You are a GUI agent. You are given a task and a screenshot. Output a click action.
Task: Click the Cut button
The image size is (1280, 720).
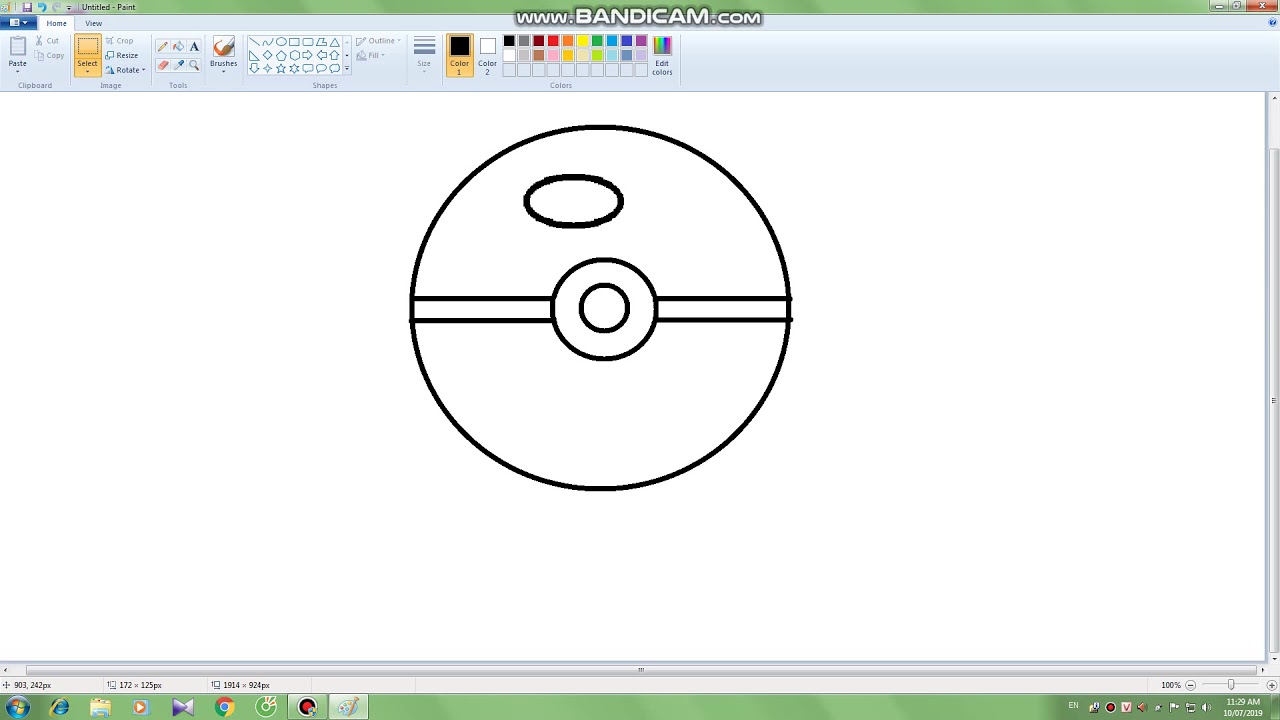pyautogui.click(x=46, y=41)
